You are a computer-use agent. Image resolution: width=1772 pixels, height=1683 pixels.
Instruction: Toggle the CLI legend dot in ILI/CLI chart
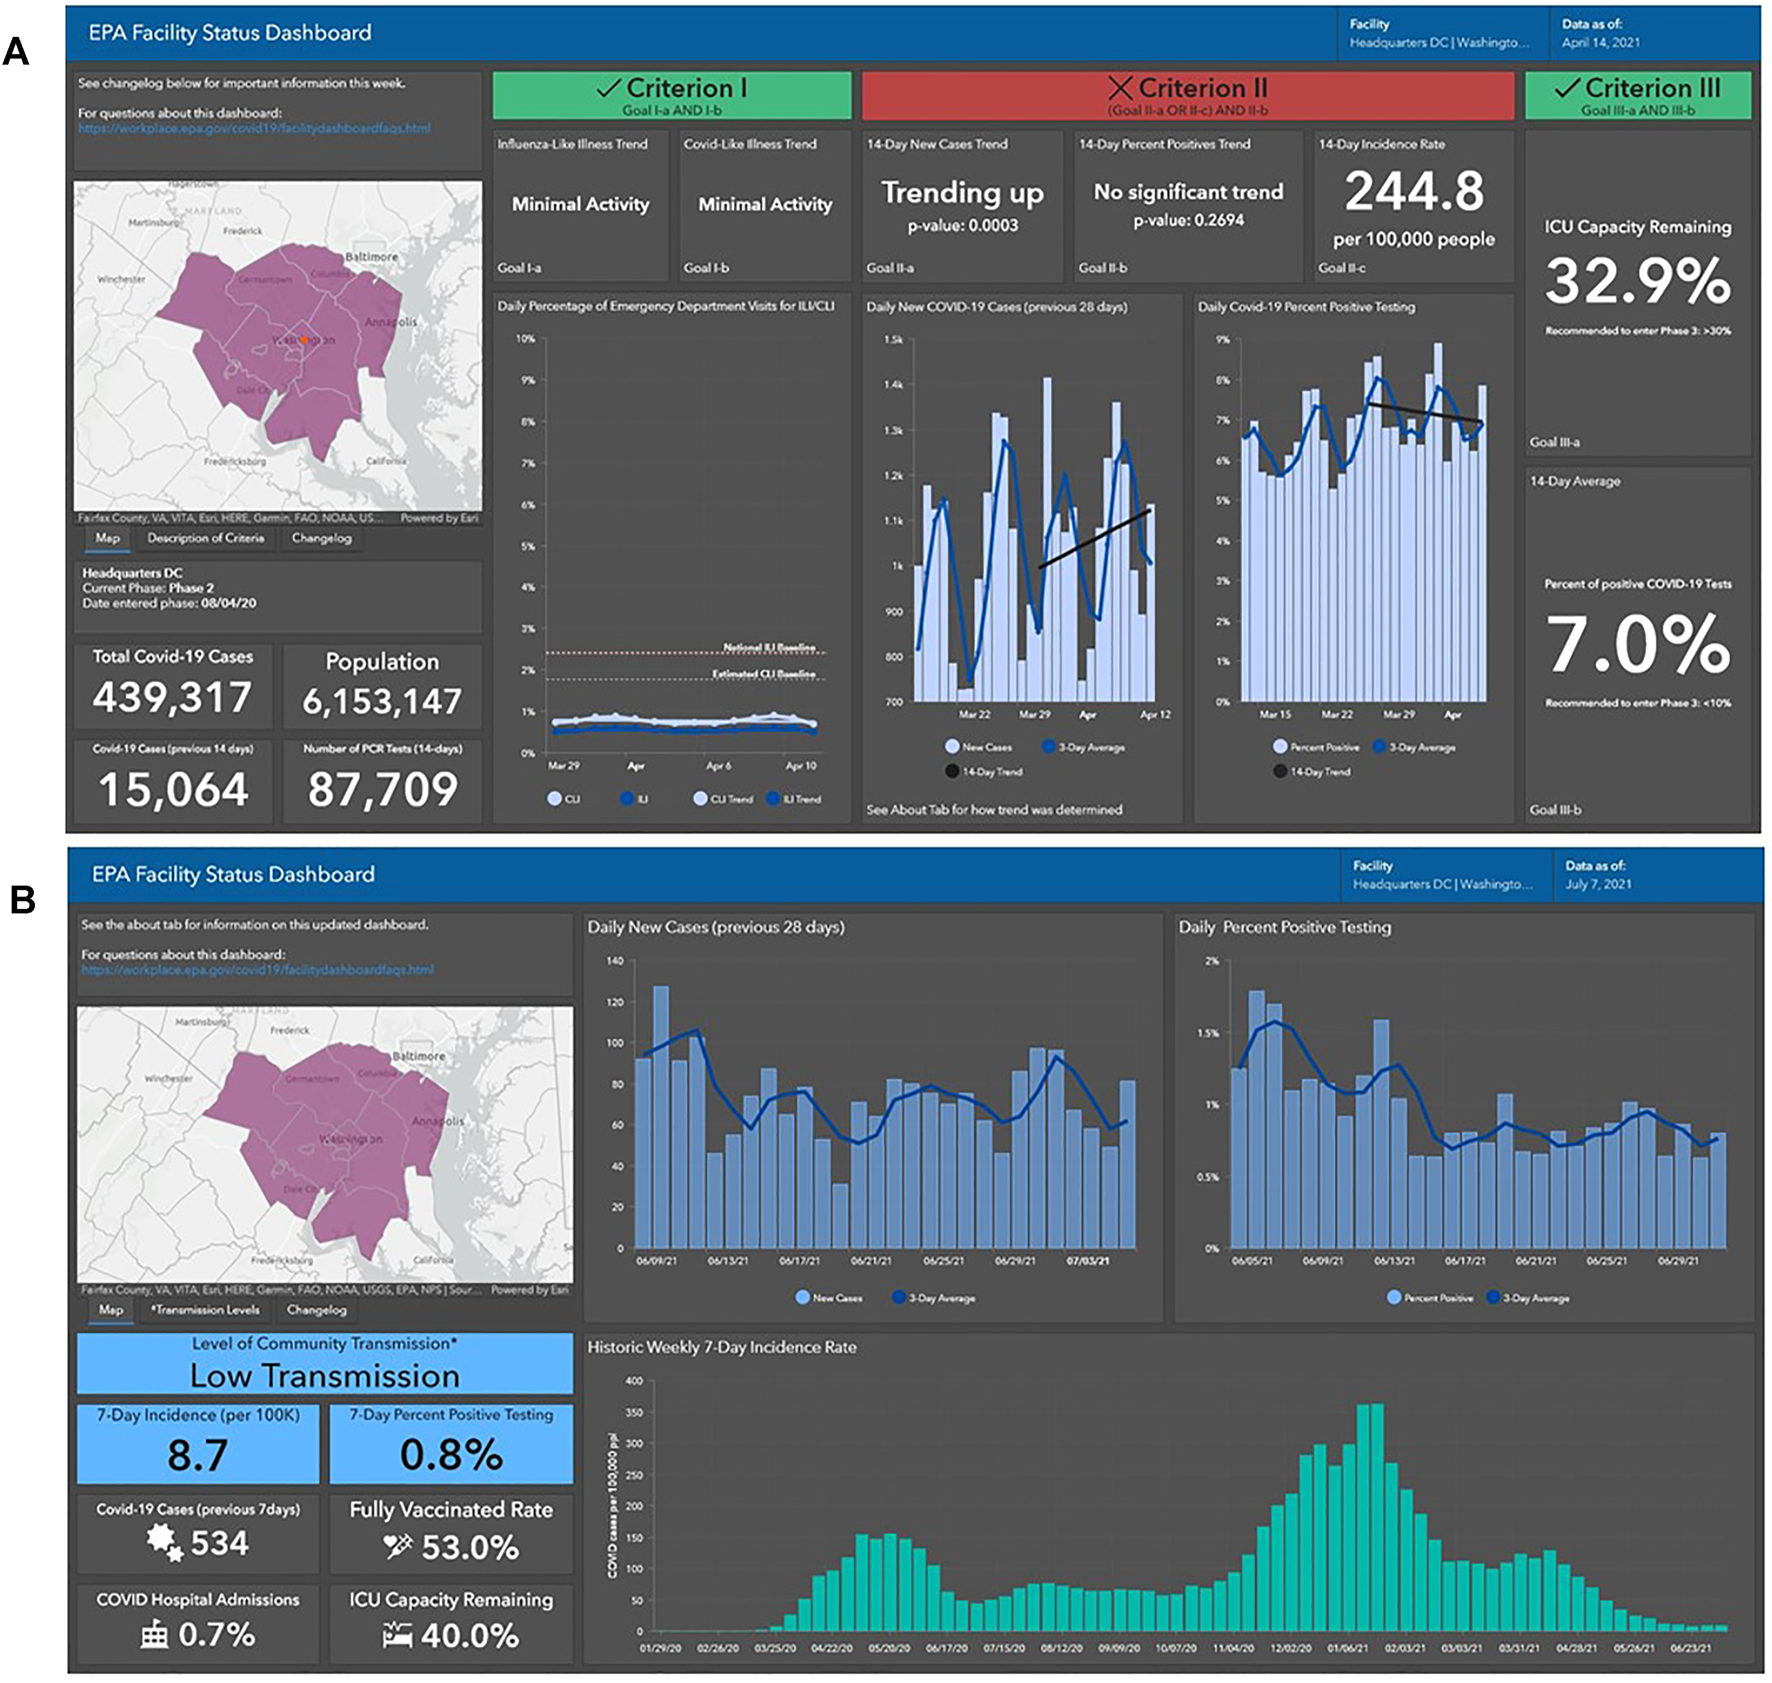pos(554,798)
